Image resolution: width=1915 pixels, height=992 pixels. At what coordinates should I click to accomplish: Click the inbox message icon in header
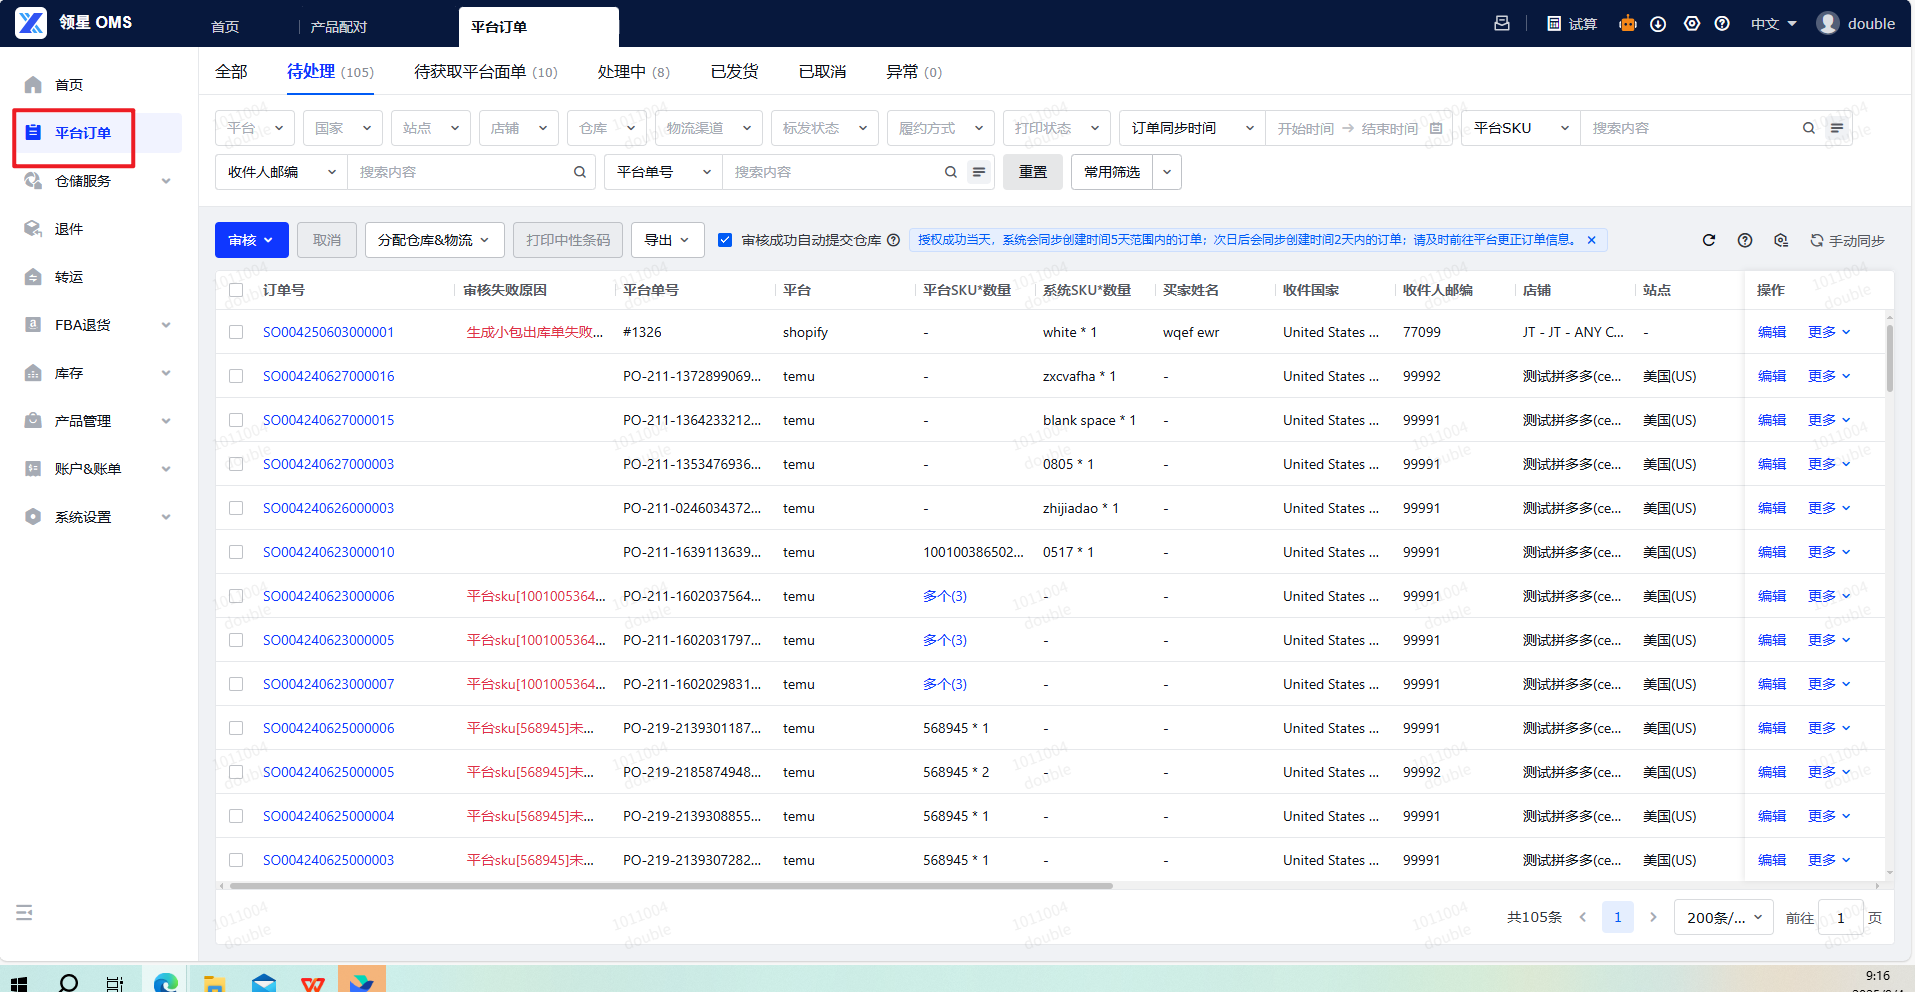1502,24
